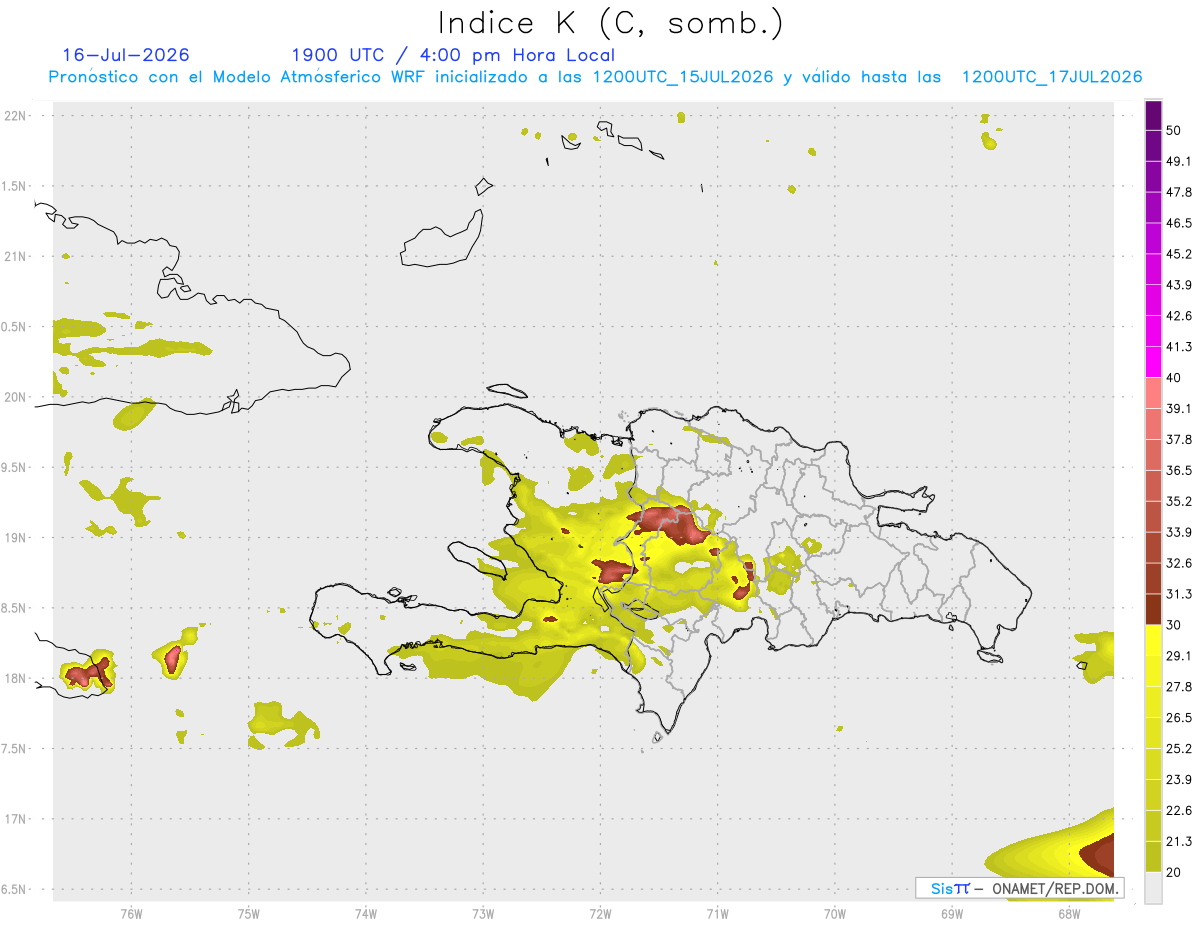The width and height of the screenshot is (1200, 927).
Task: Select the date text "16-Jul-2026"
Action: point(126,55)
